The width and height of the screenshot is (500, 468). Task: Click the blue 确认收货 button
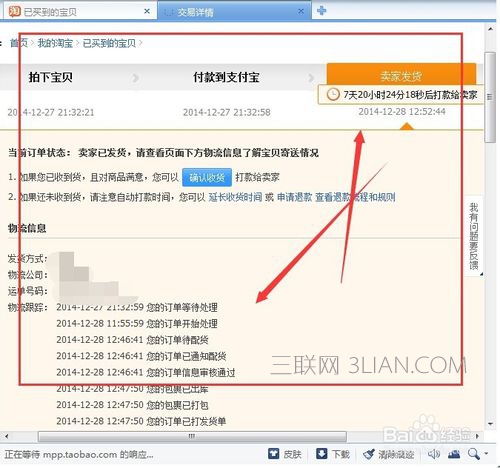pyautogui.click(x=207, y=177)
